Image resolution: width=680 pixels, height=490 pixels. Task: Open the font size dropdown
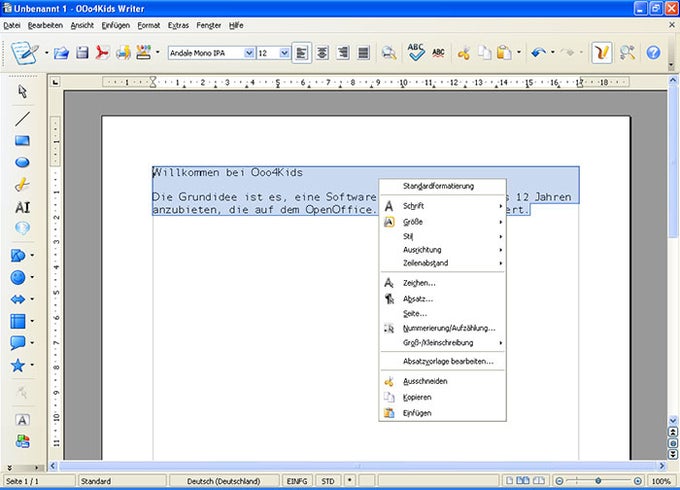(284, 53)
